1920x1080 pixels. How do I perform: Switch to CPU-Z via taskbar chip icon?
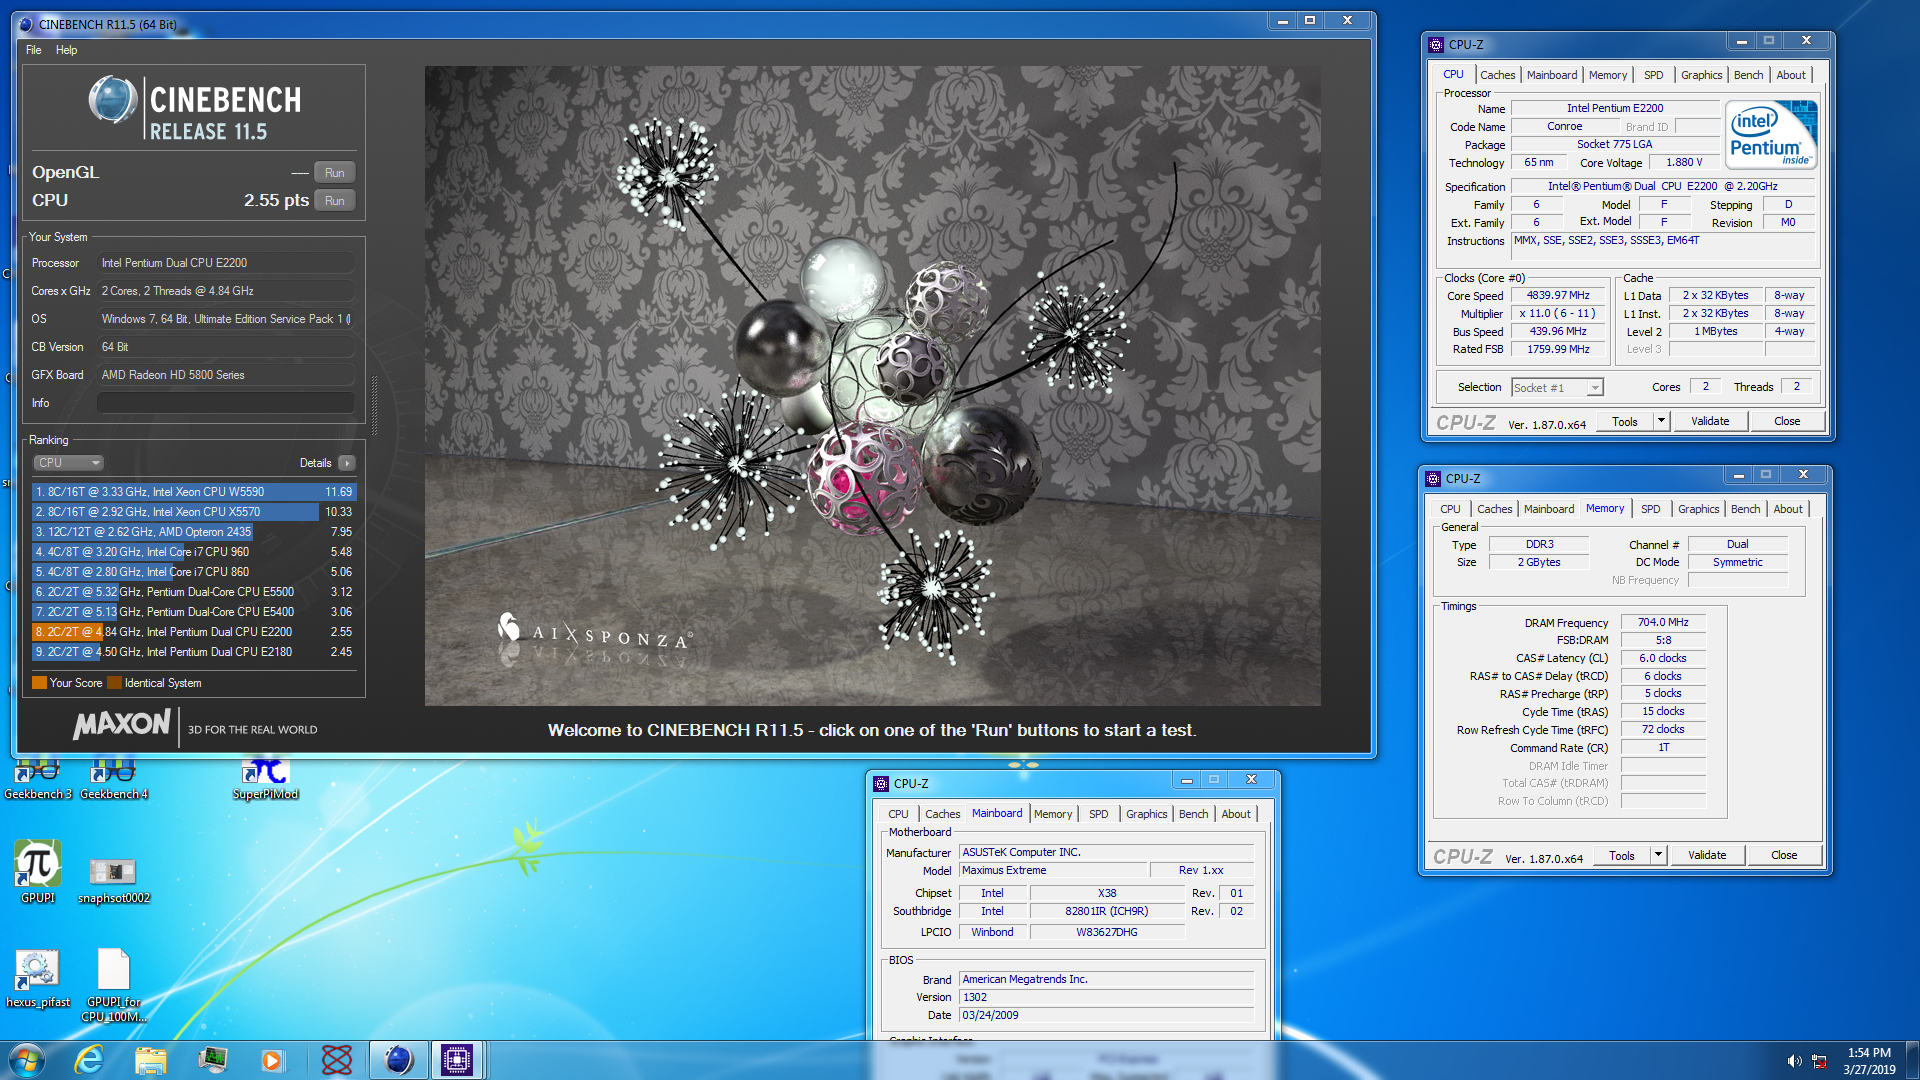click(x=457, y=1060)
